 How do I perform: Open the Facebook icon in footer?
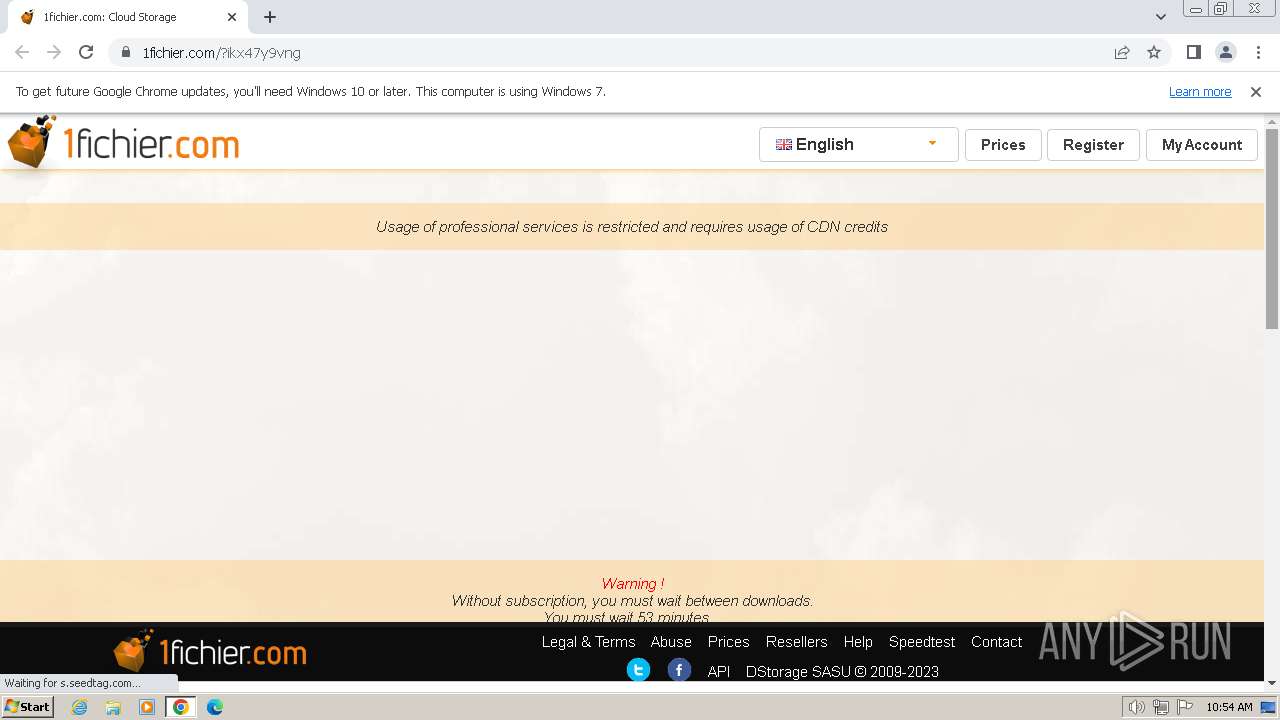[679, 670]
